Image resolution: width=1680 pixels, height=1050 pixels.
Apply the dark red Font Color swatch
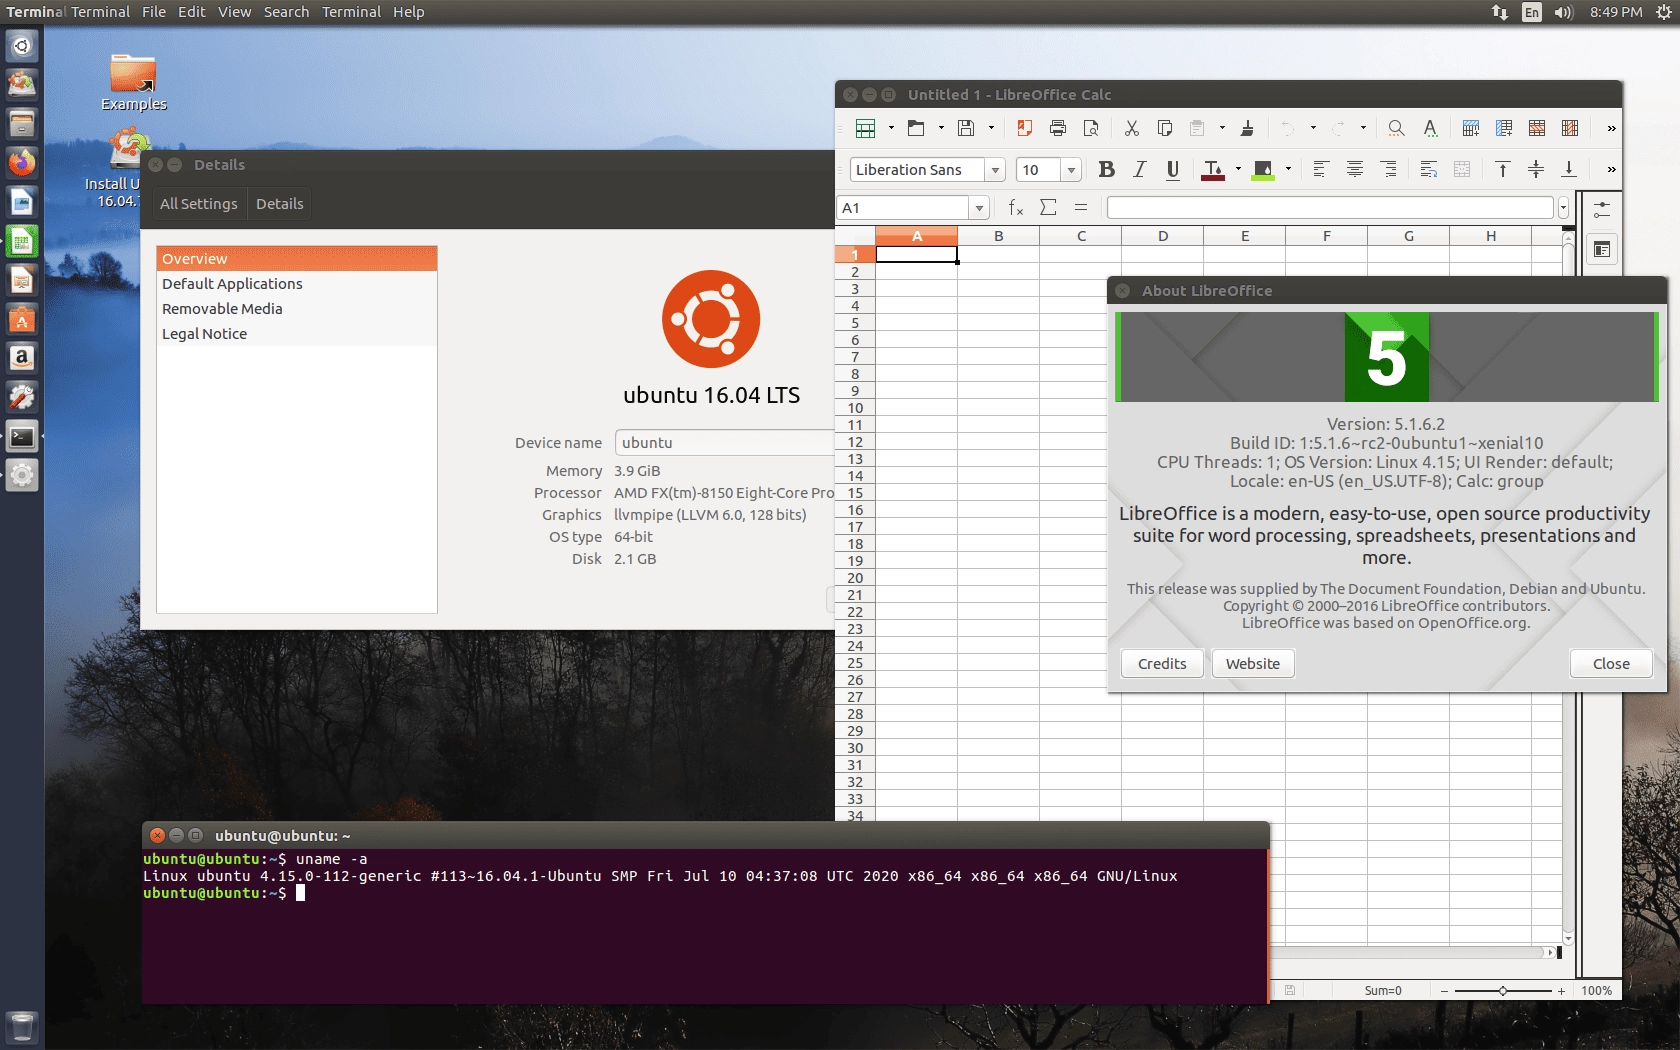tap(1212, 169)
